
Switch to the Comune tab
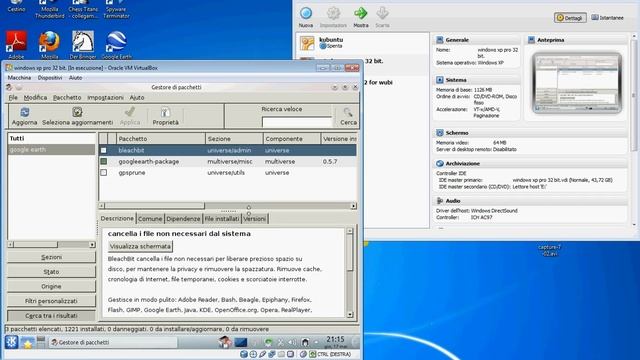pyautogui.click(x=150, y=219)
